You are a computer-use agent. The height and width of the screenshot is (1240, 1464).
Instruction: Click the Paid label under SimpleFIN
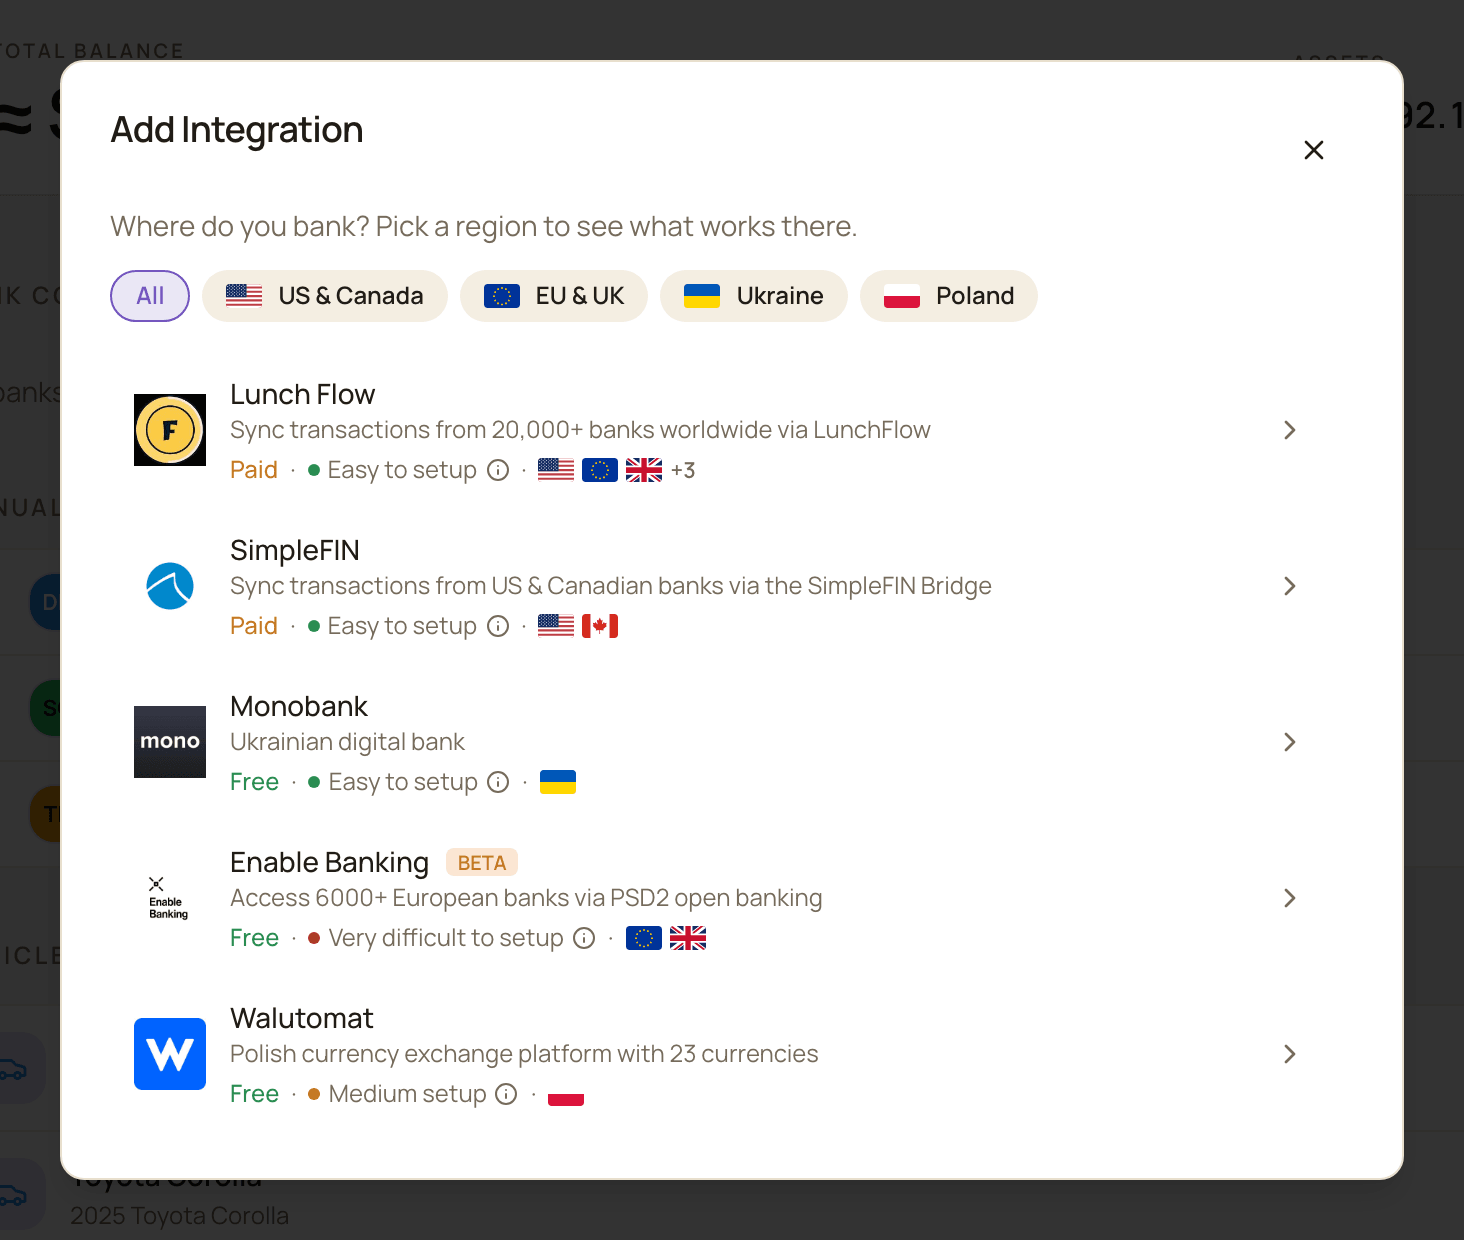coord(254,626)
